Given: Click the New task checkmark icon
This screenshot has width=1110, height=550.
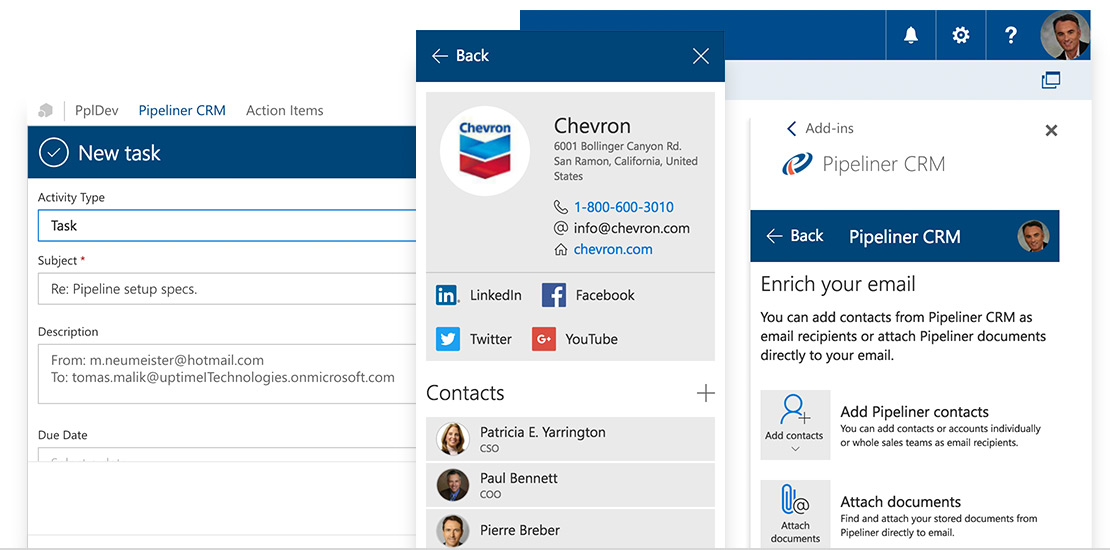Looking at the screenshot, I should click(x=54, y=152).
